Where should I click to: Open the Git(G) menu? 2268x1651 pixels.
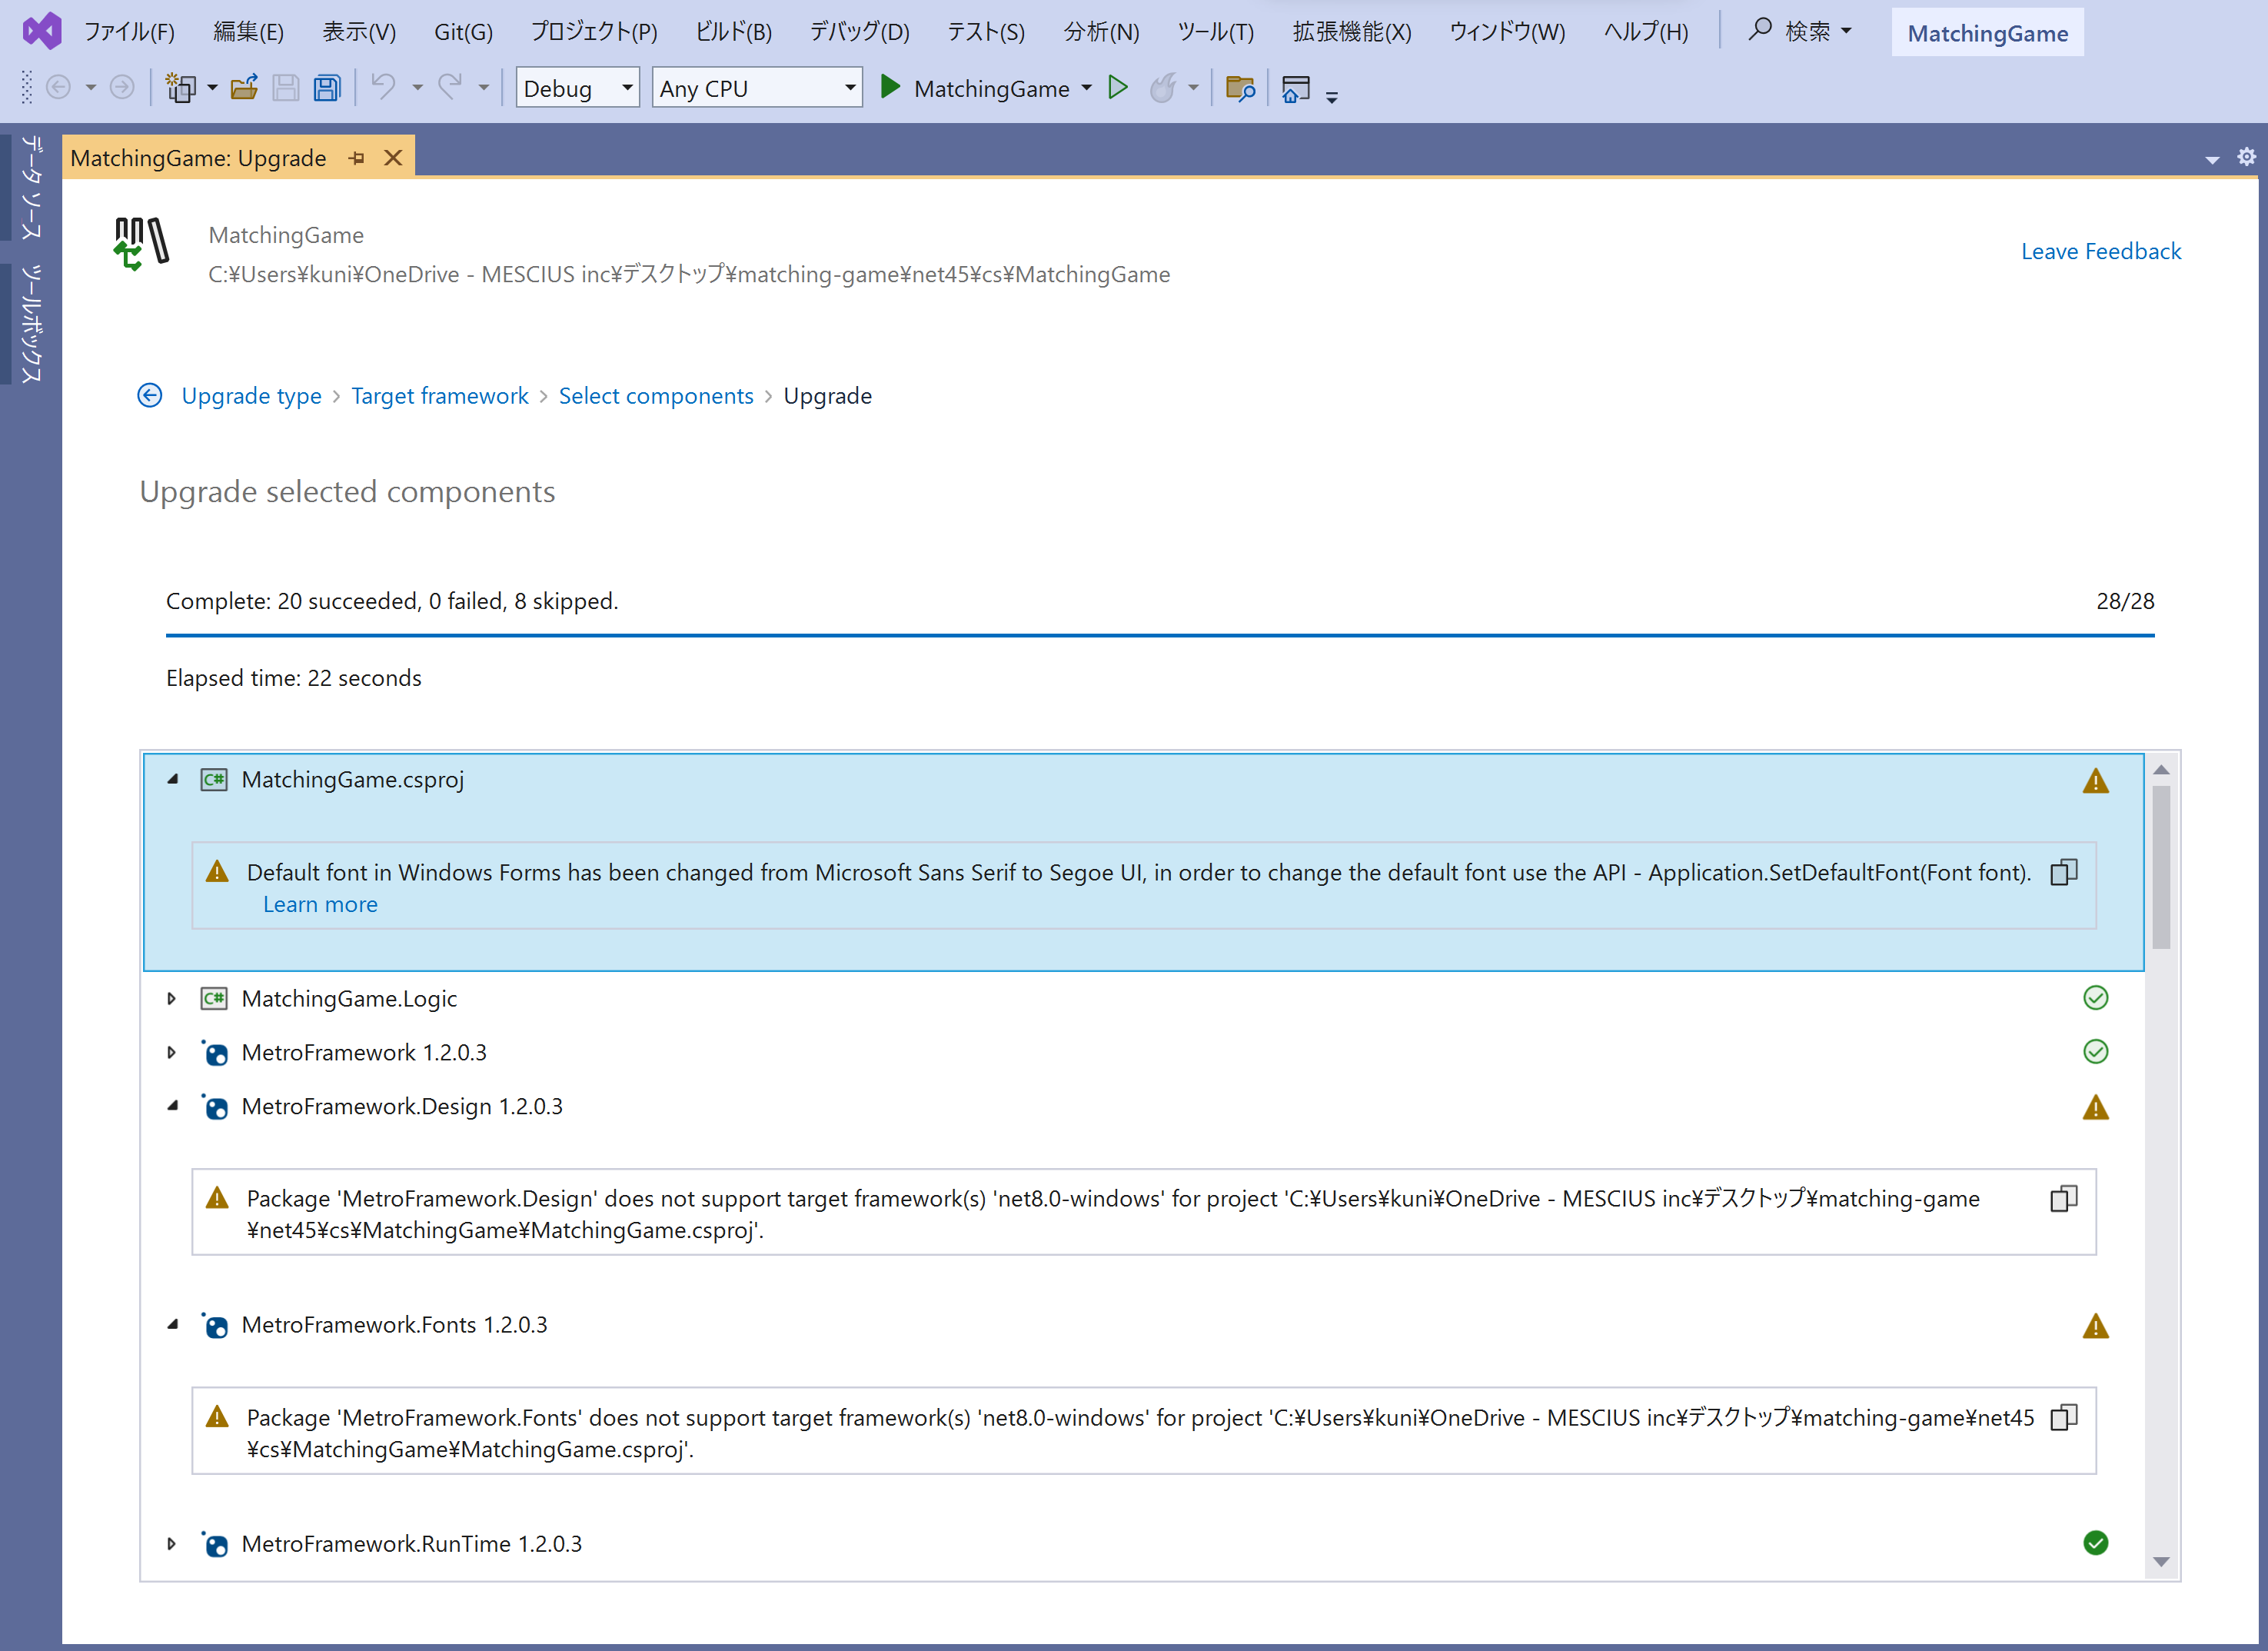(x=463, y=32)
